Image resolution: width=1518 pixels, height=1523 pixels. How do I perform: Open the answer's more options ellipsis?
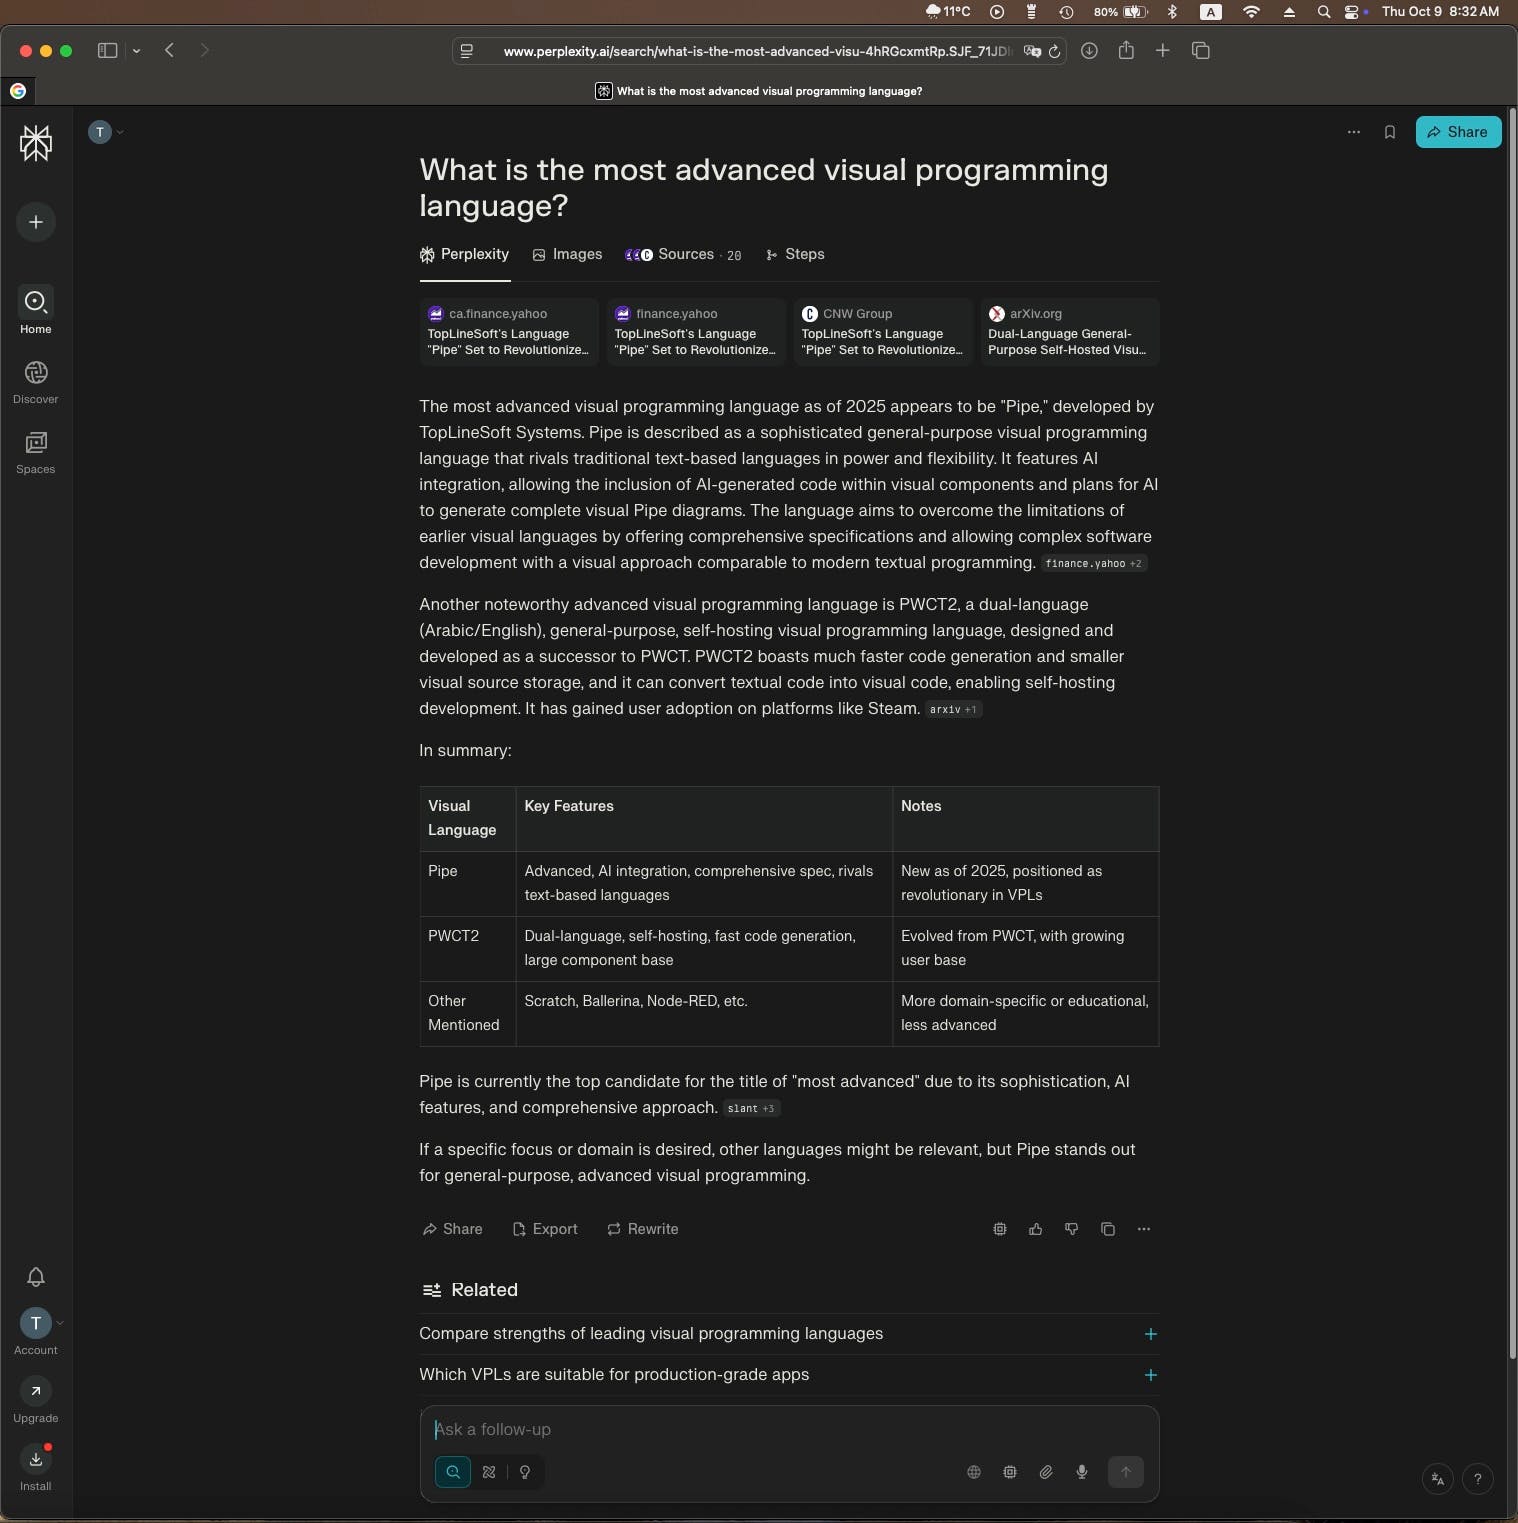1144,1229
